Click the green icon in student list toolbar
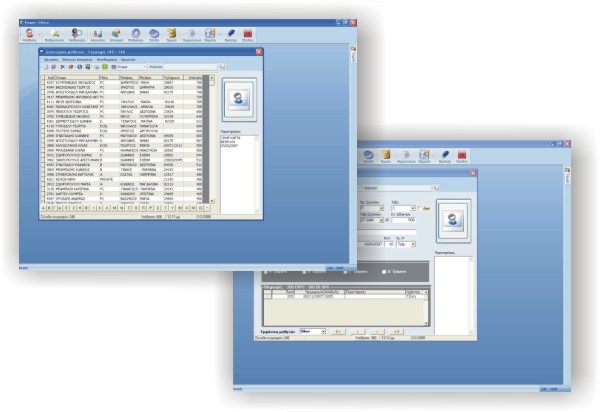Screen dimensions: 600x412 105,66
